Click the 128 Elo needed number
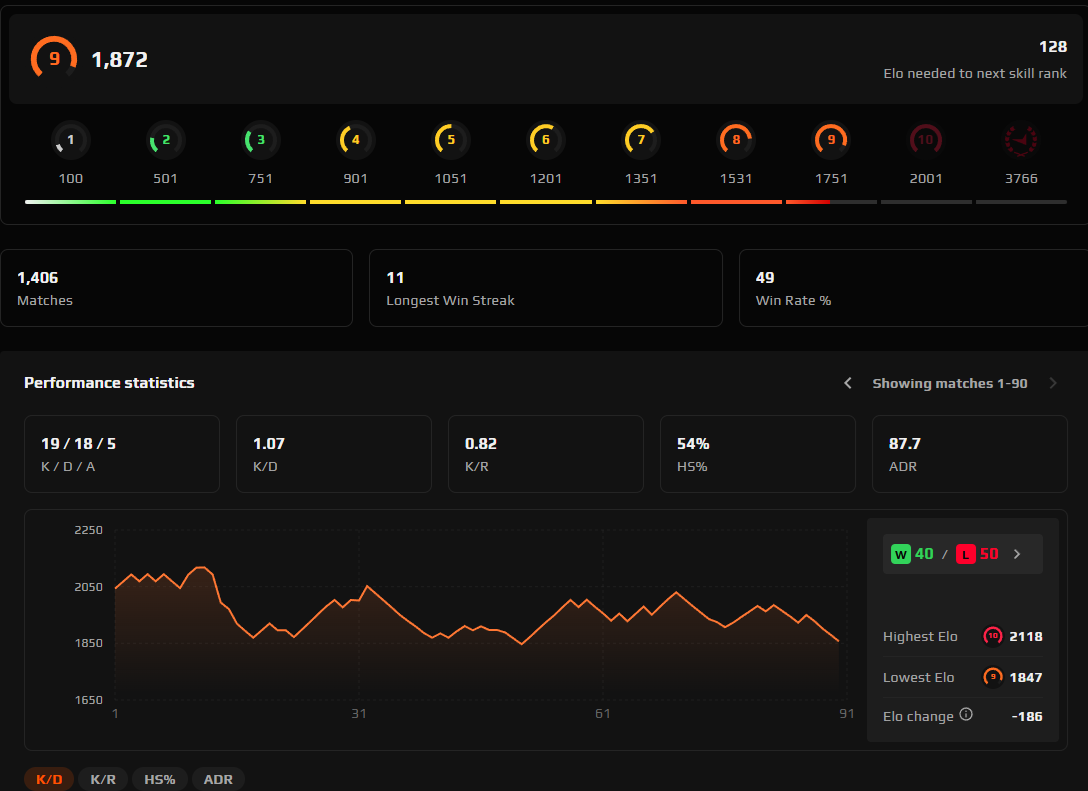The image size is (1088, 791). (1053, 46)
